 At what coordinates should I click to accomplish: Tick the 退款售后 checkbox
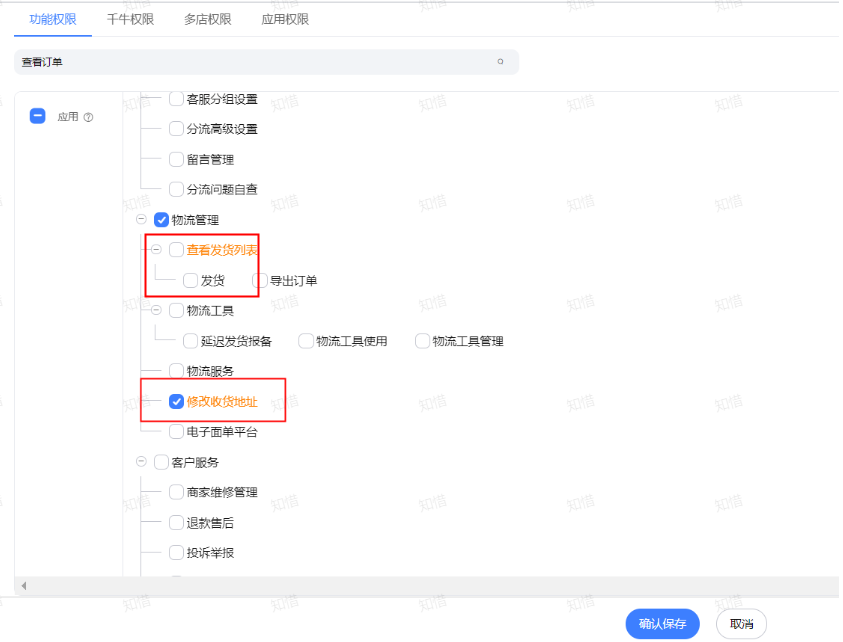pos(176,523)
